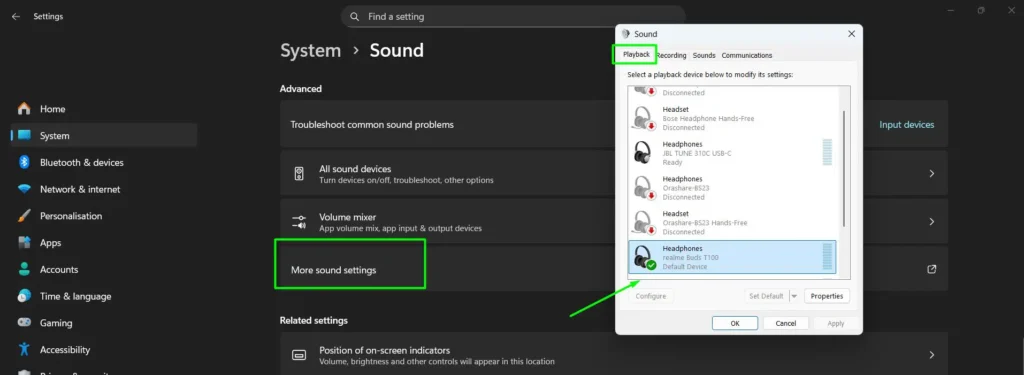Select the JBL TUNE 310C USB-C headphones icon
Image resolution: width=1024 pixels, height=375 pixels.
coord(644,152)
